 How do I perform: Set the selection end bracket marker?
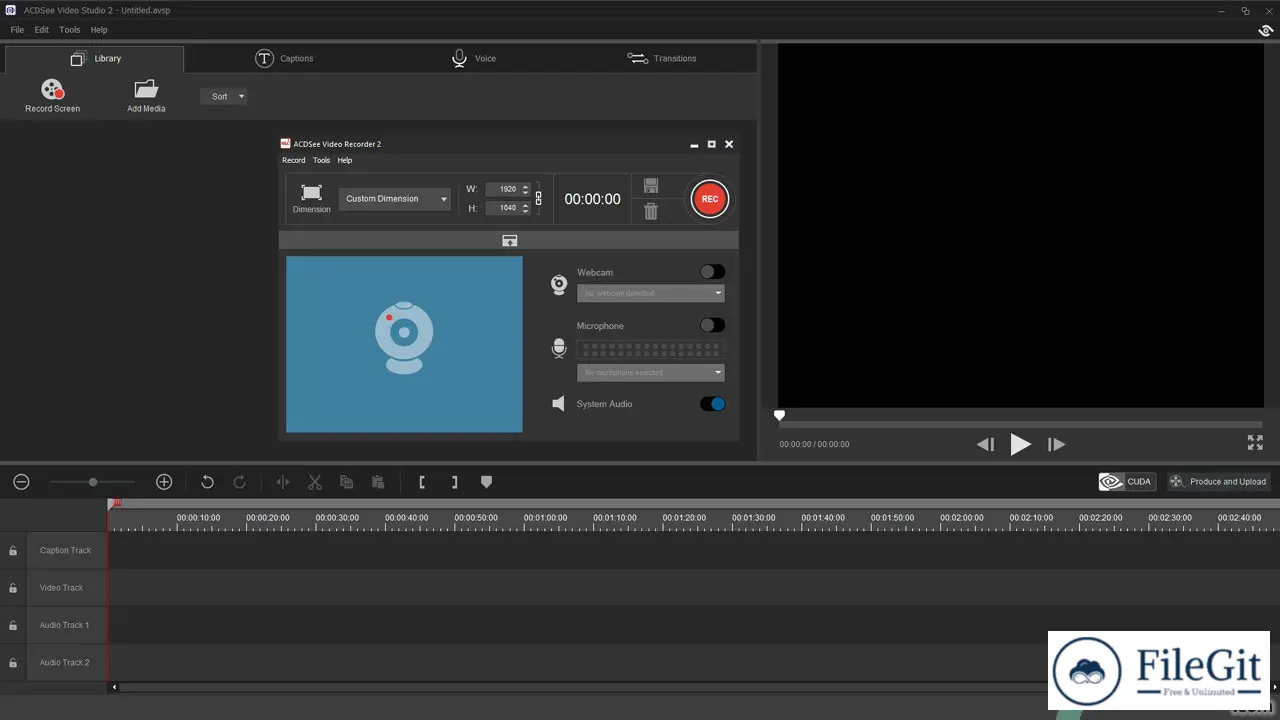tap(454, 482)
